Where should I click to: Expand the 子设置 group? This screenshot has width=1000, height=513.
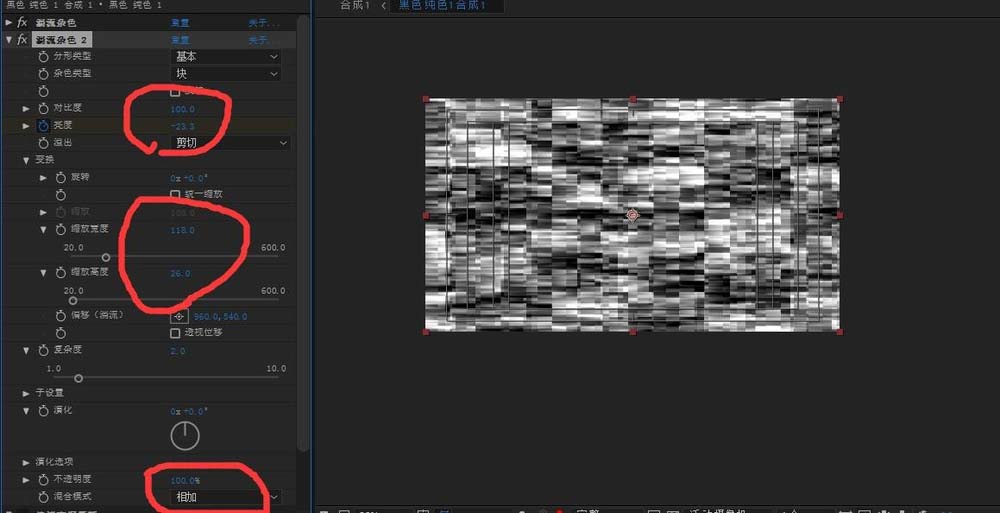tap(26, 393)
